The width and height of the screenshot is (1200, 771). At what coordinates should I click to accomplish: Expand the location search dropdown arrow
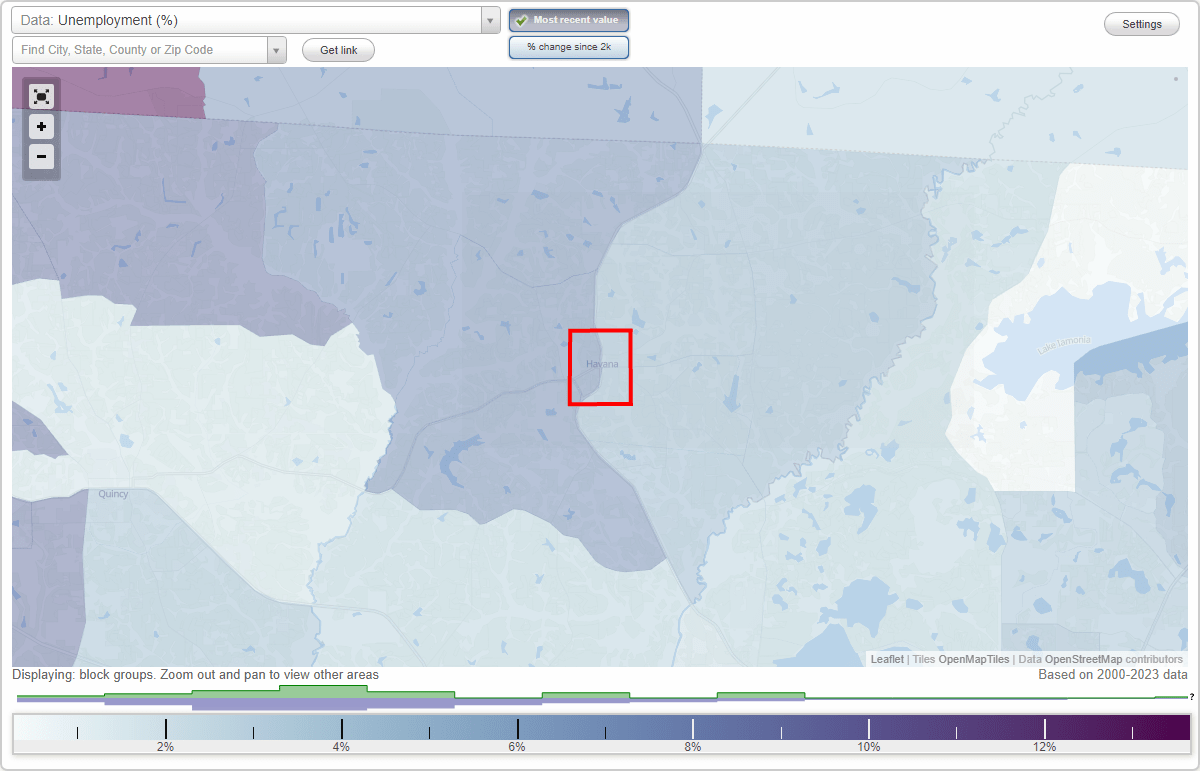tap(277, 50)
